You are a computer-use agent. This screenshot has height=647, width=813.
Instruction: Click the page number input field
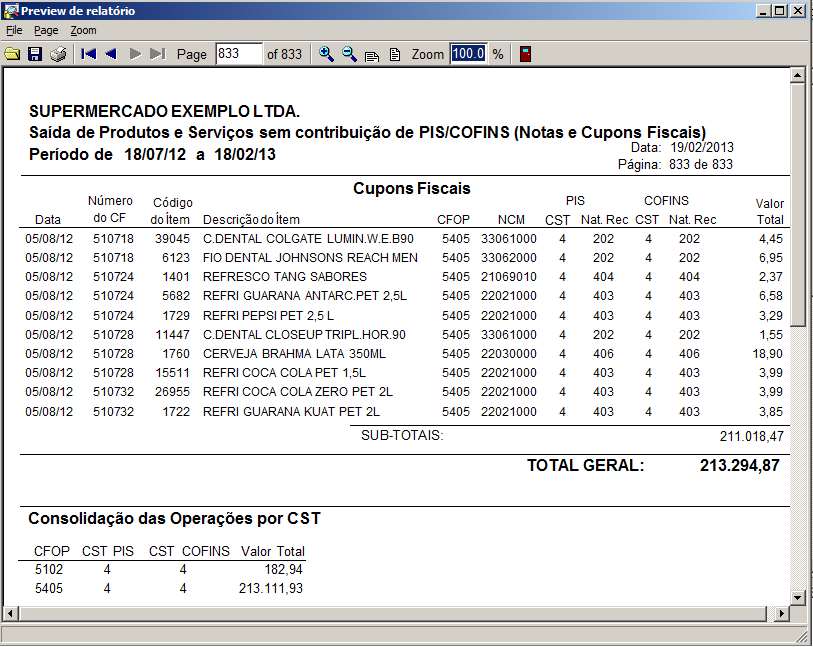click(x=239, y=54)
